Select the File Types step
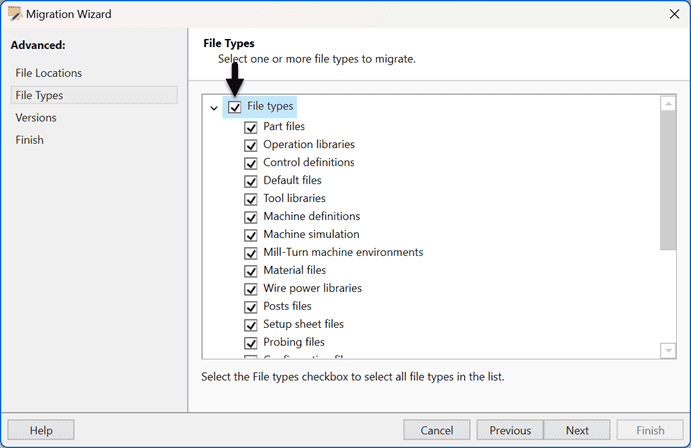The height and width of the screenshot is (448, 691). [94, 95]
